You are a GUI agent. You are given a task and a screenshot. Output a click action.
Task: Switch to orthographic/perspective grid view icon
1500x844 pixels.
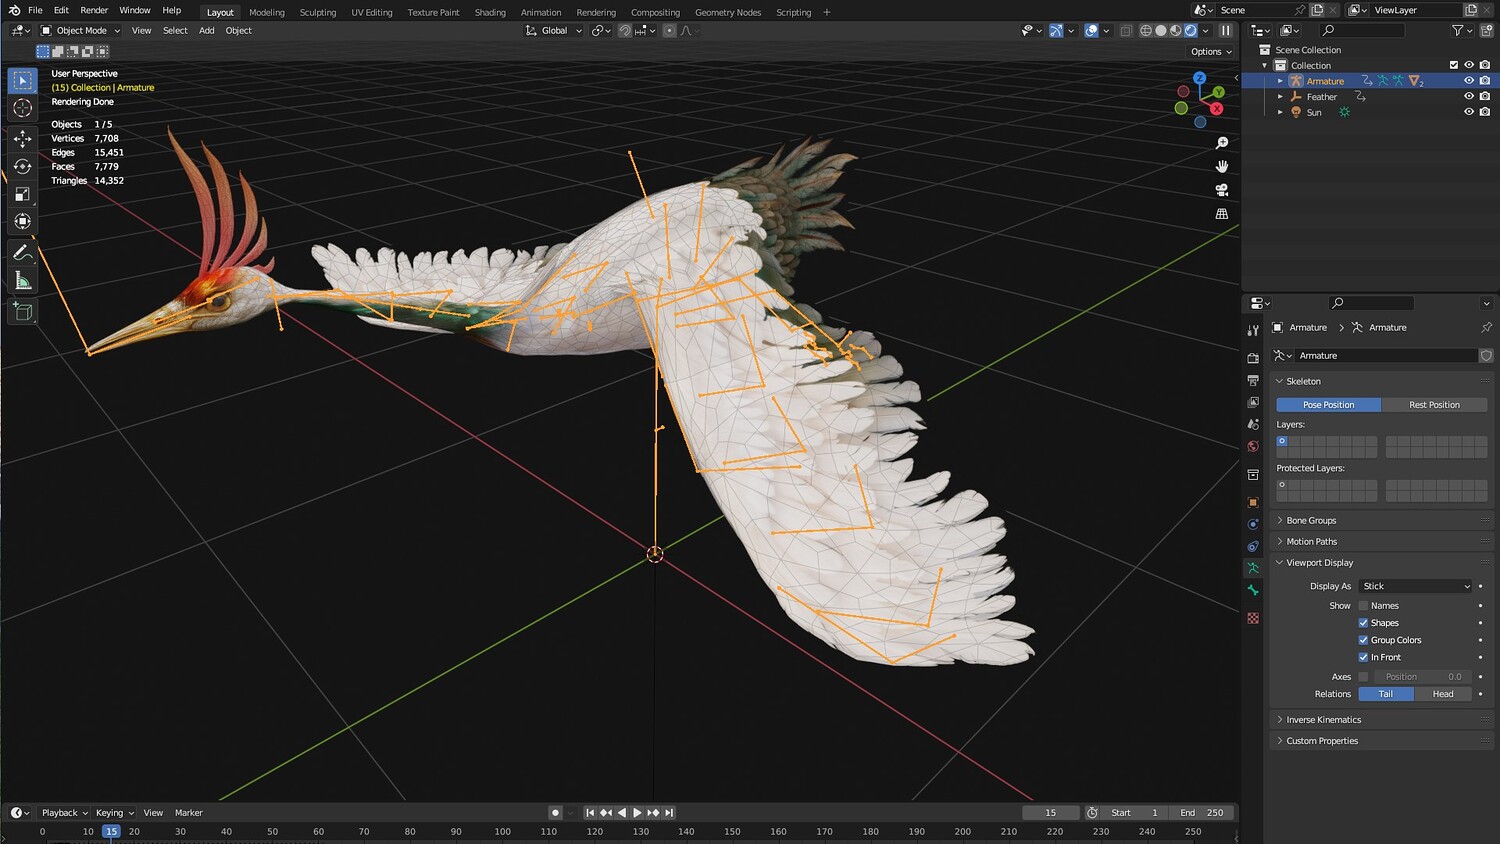(1221, 214)
